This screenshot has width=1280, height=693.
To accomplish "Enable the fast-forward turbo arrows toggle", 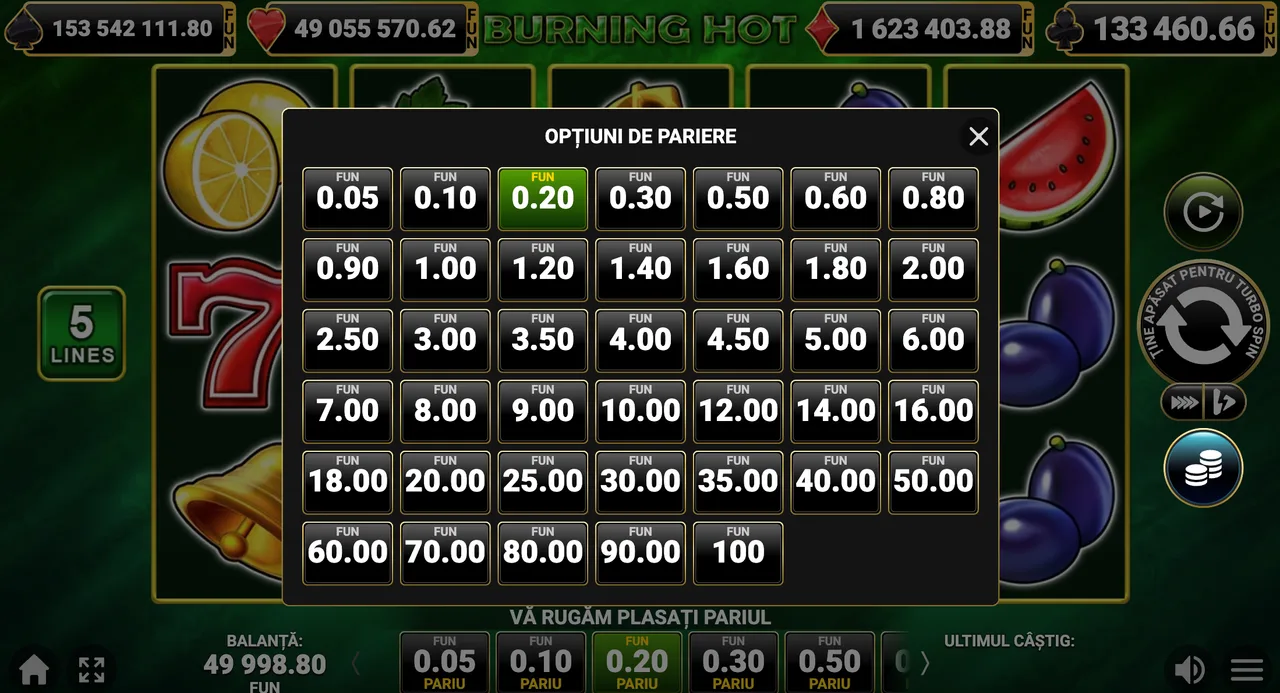I will [1182, 403].
